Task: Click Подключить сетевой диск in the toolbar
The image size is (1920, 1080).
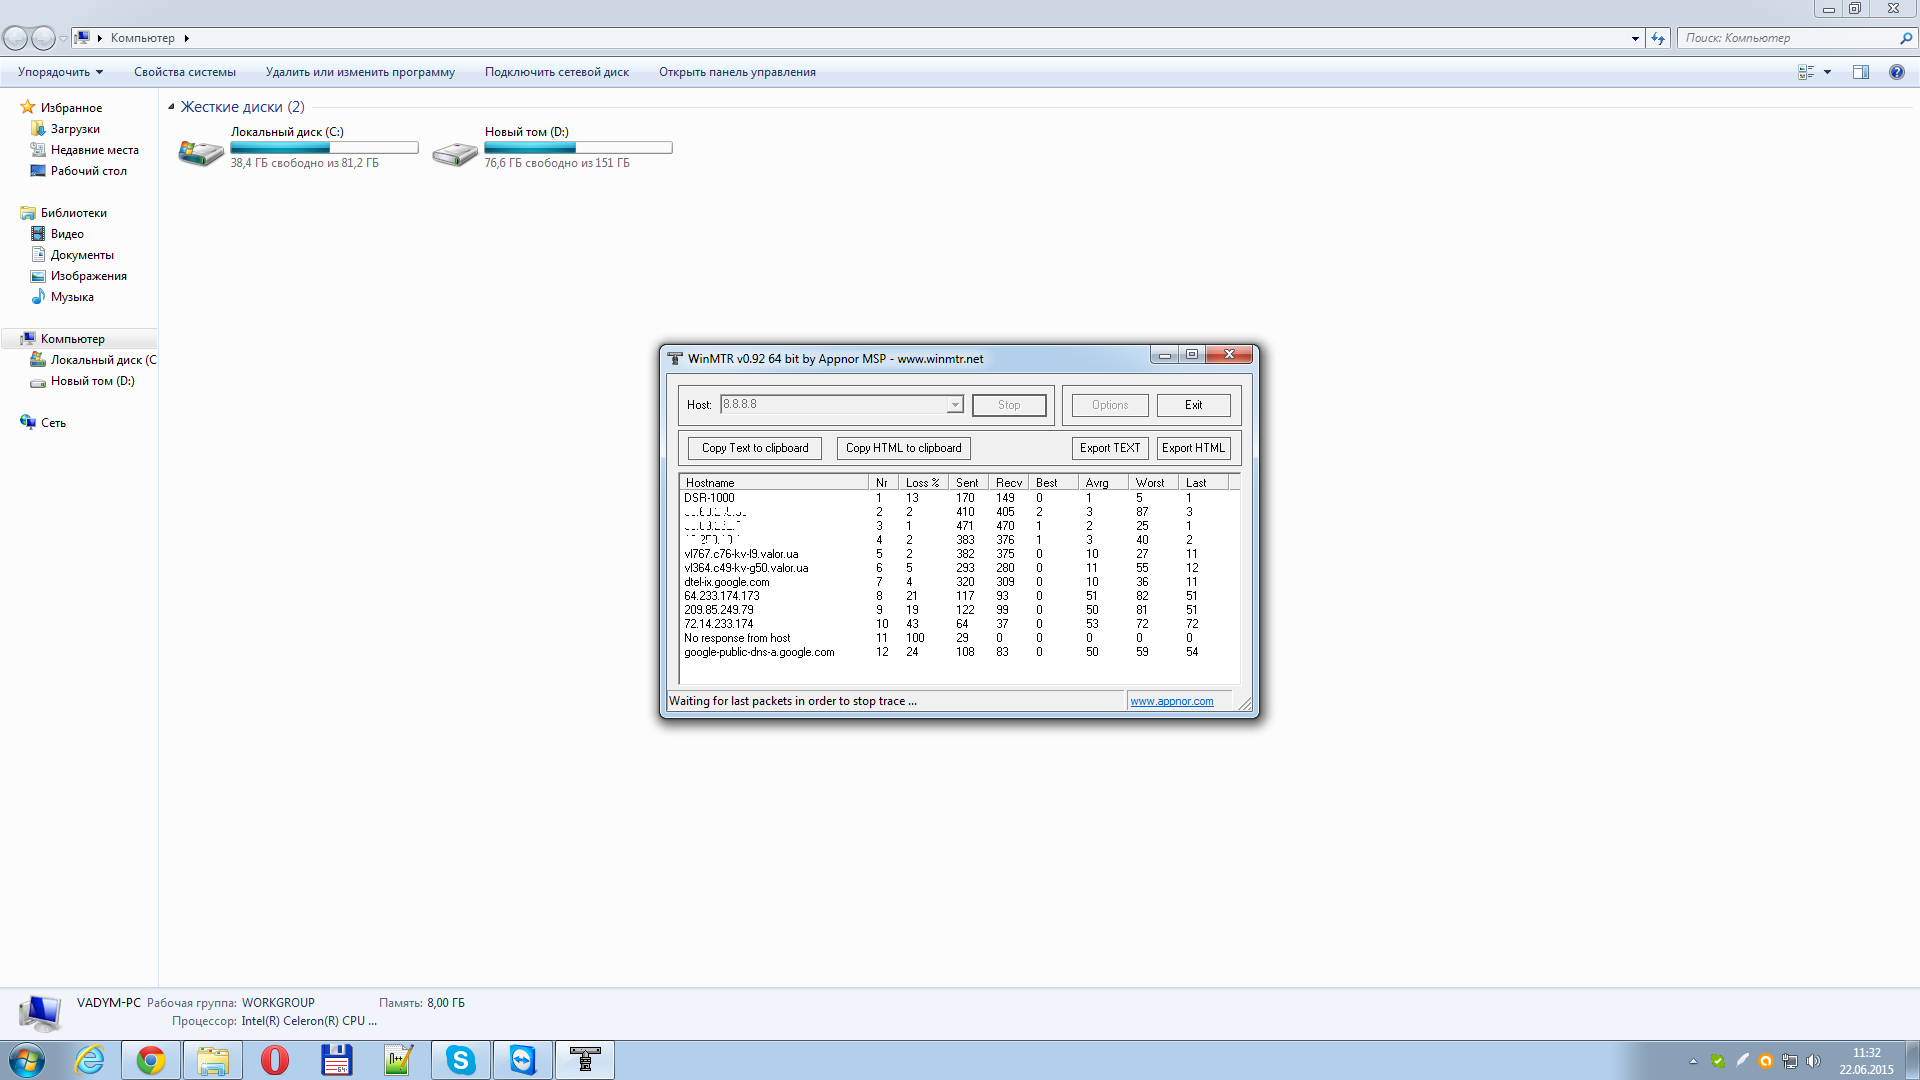Action: point(556,72)
